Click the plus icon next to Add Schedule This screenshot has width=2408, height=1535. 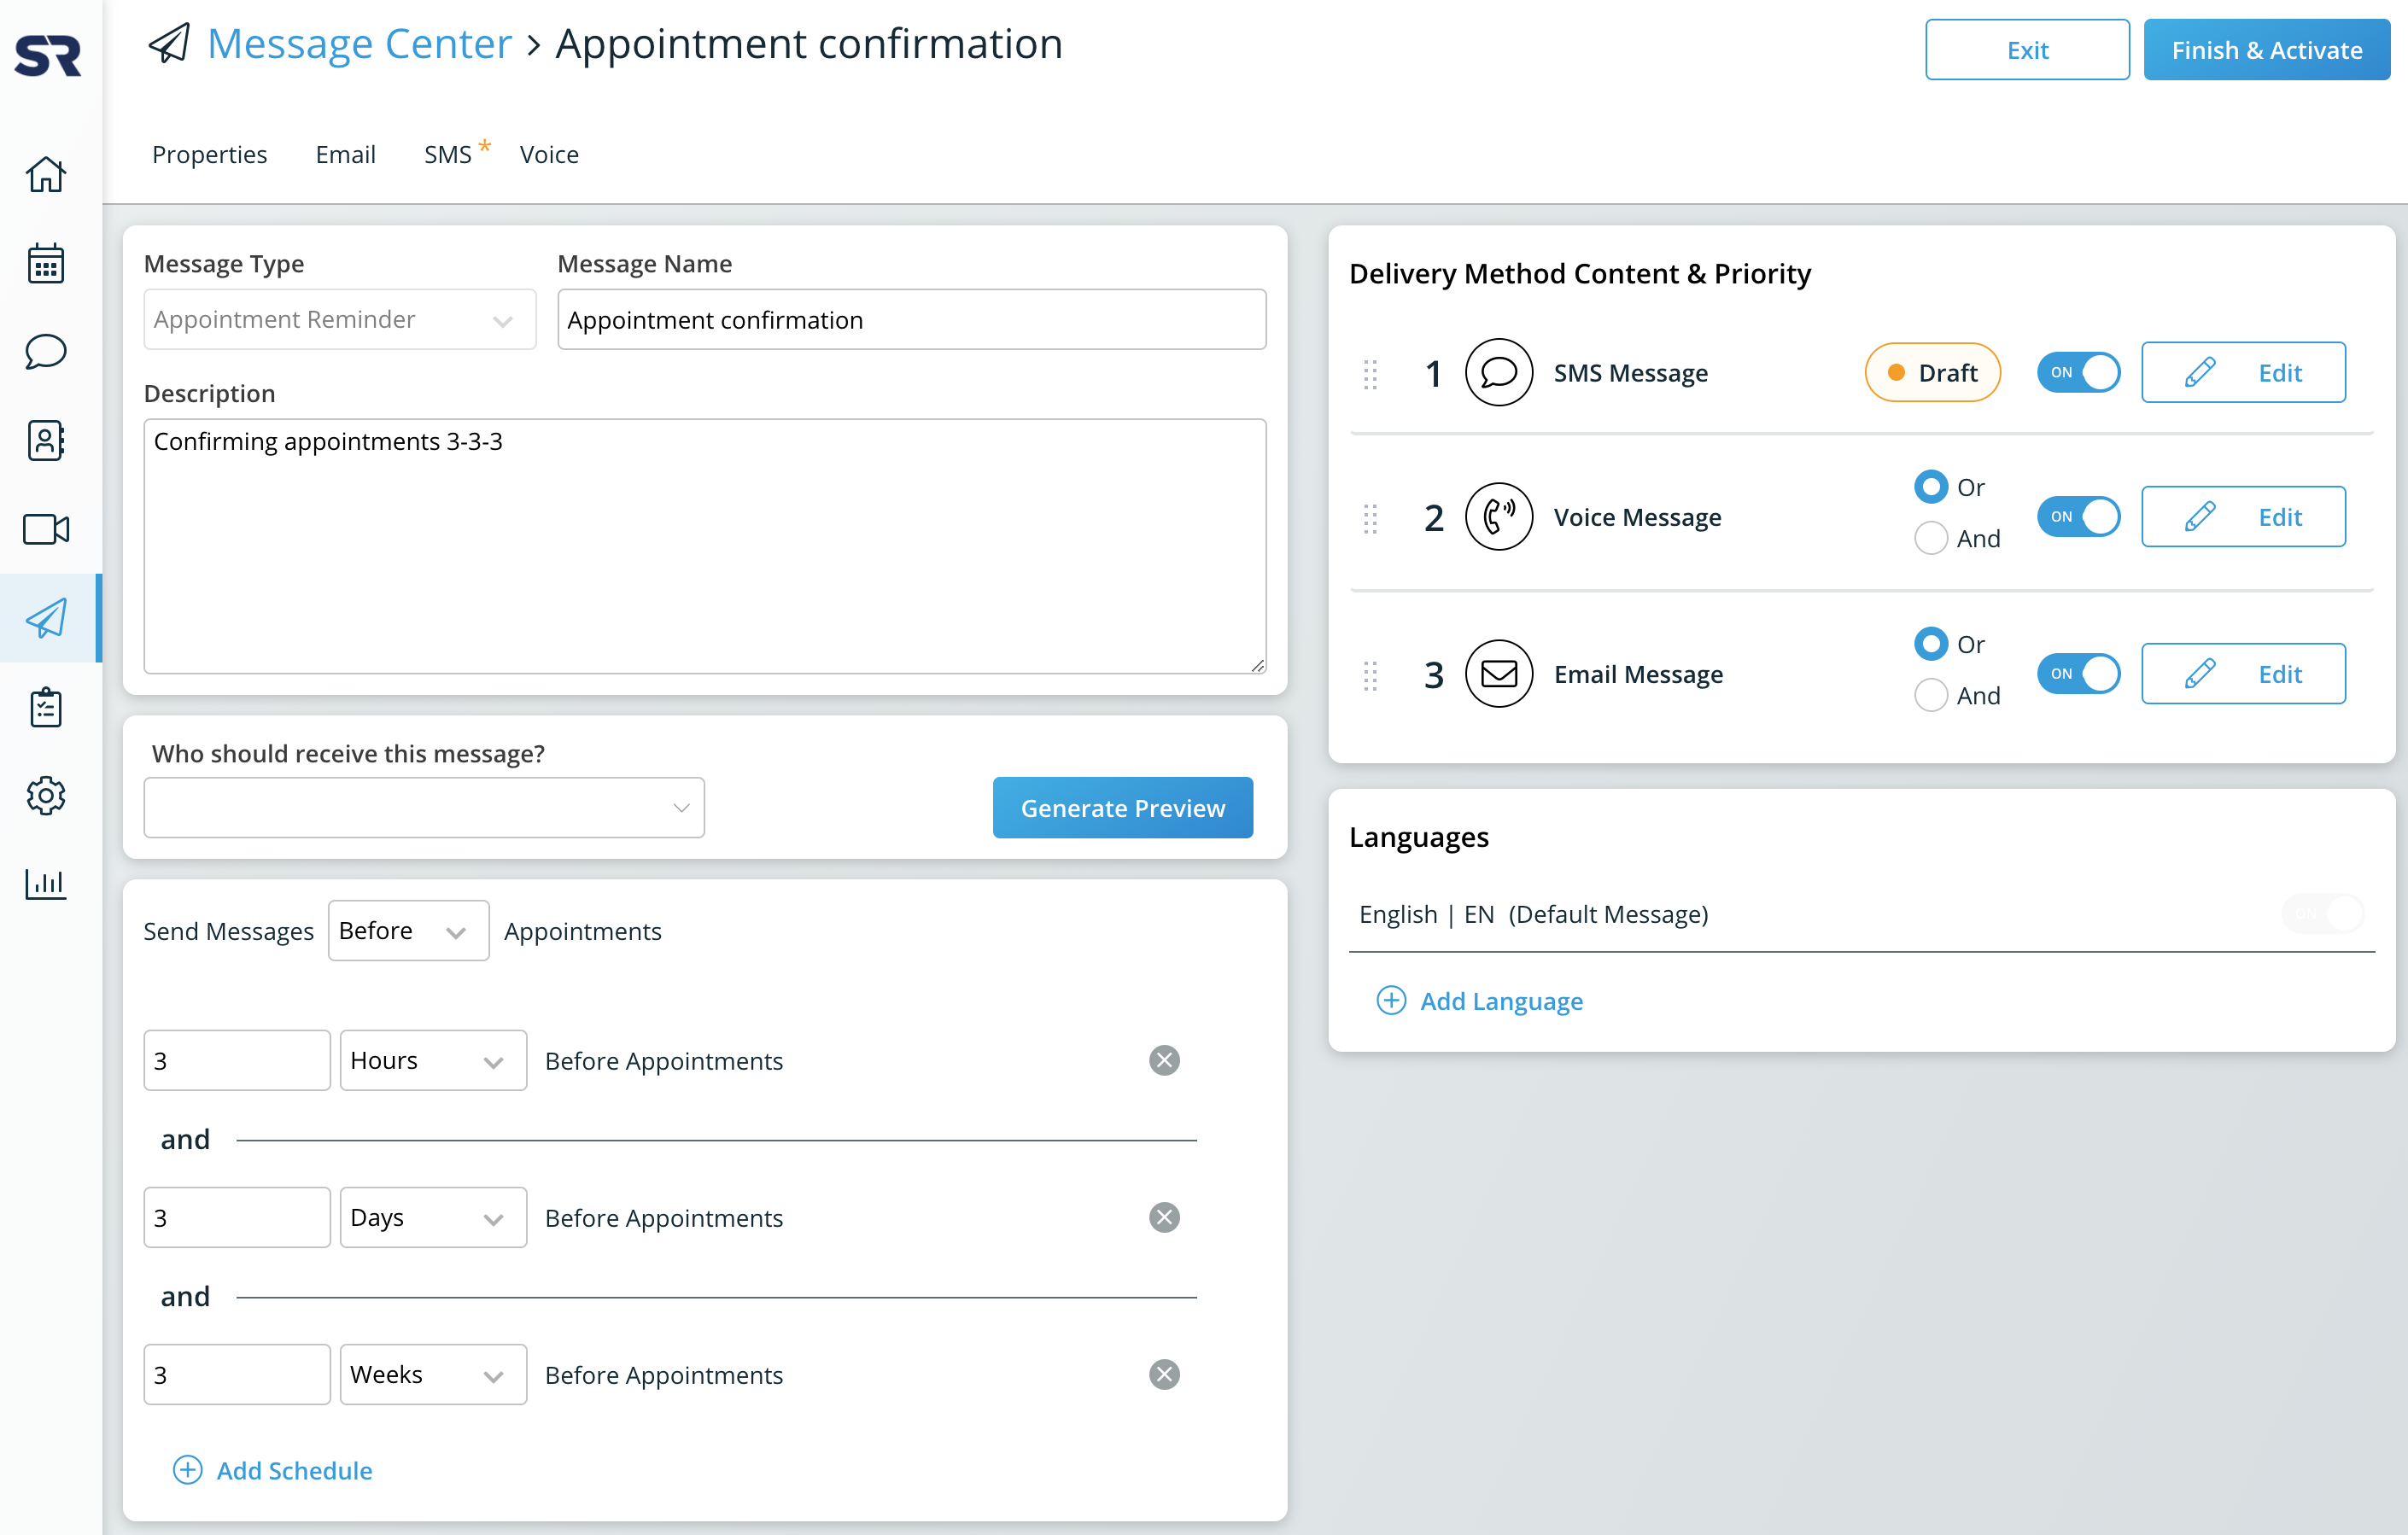[188, 1470]
